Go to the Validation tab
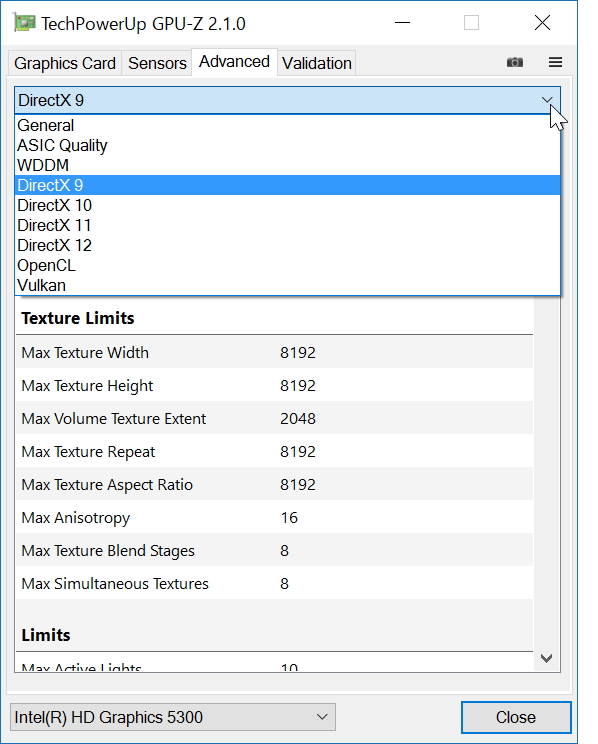Screen dimensions: 598x744 pos(317,63)
